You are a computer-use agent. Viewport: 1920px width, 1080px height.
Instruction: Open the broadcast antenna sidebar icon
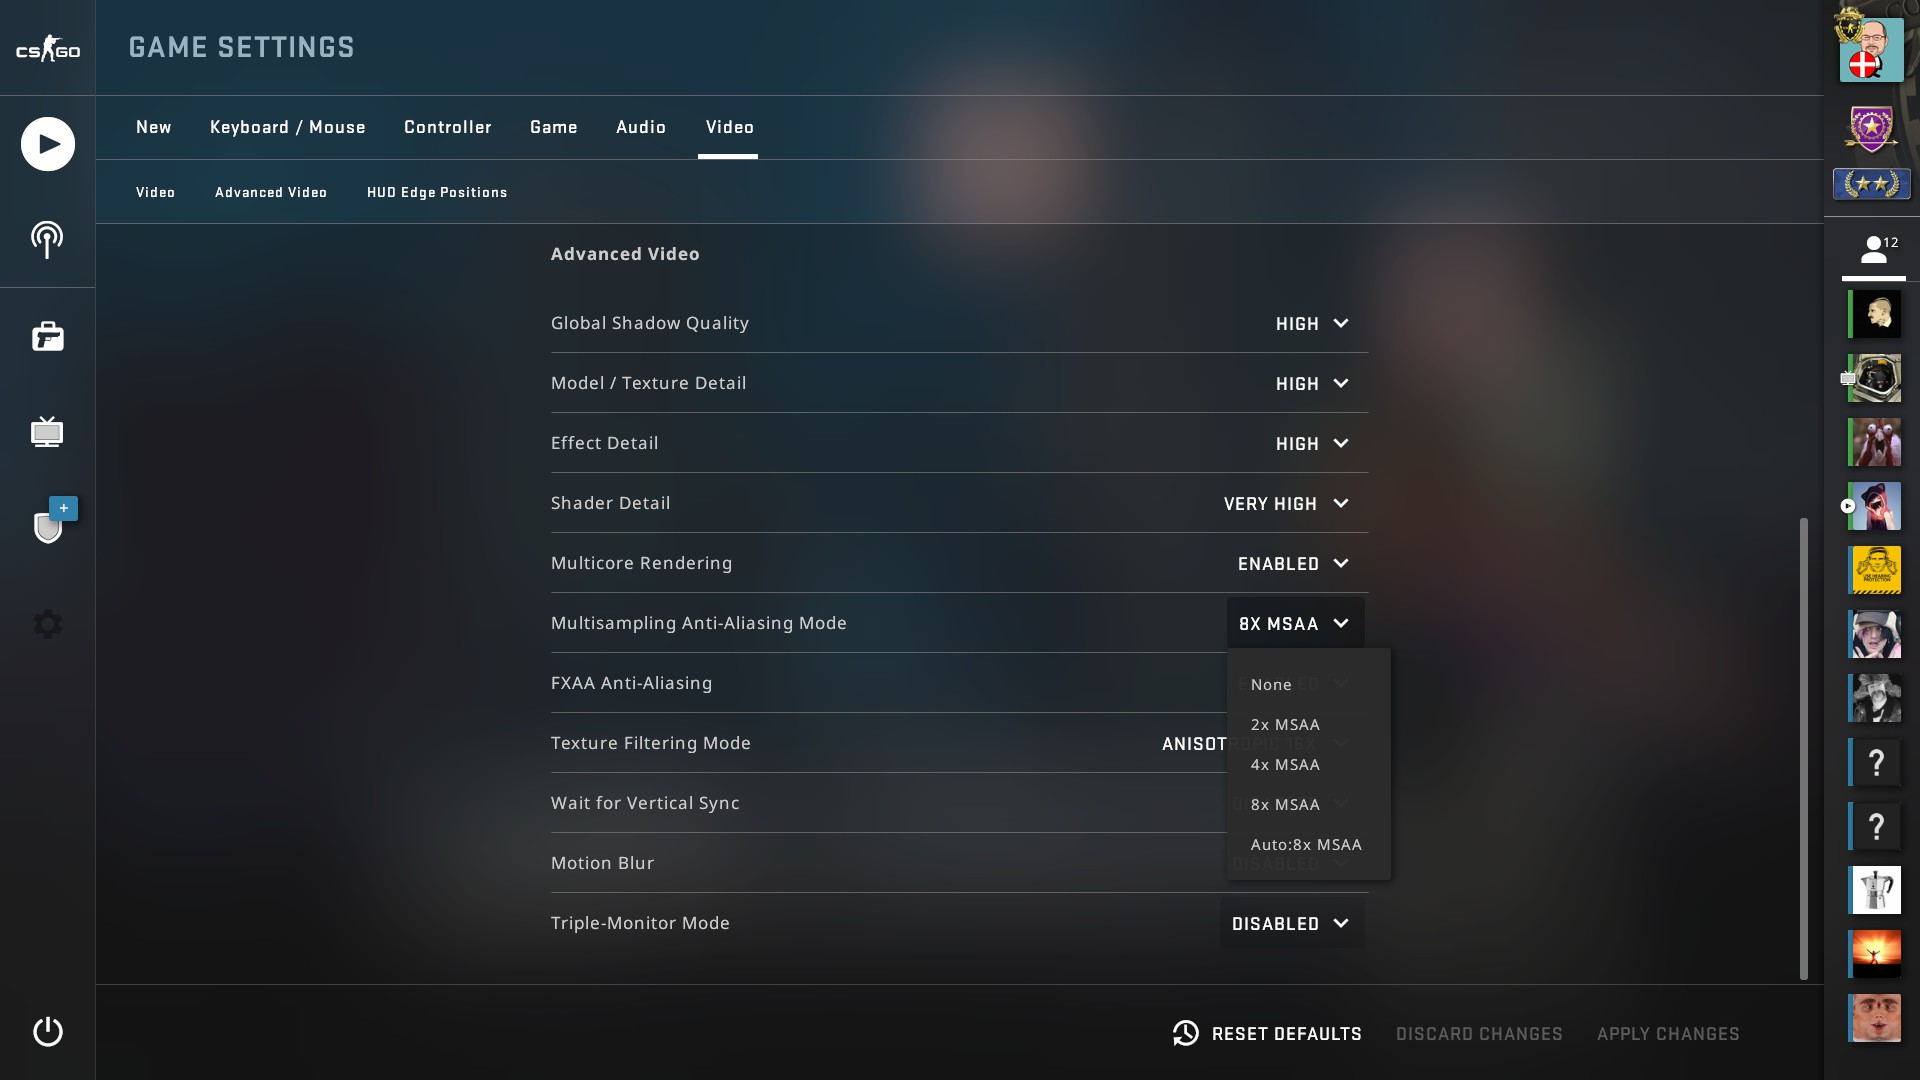point(47,240)
